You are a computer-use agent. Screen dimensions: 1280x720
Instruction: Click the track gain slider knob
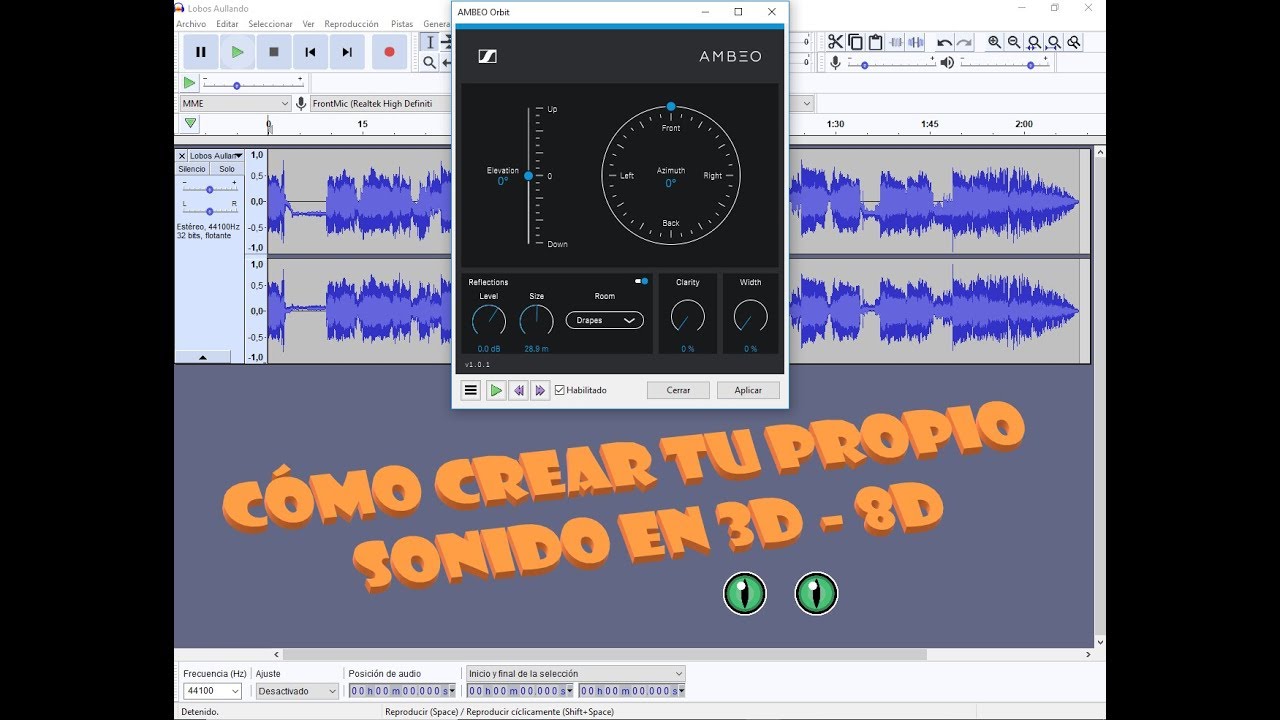[209, 189]
